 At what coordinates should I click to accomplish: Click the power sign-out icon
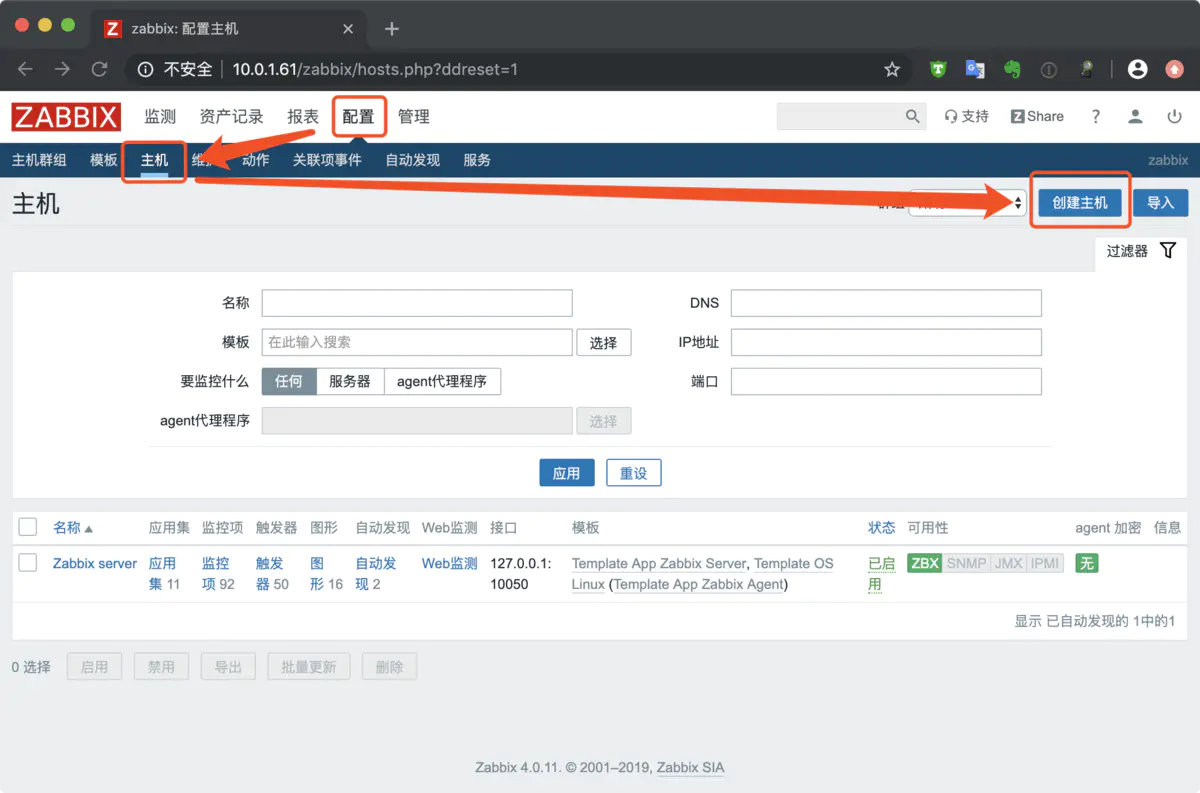(x=1175, y=116)
